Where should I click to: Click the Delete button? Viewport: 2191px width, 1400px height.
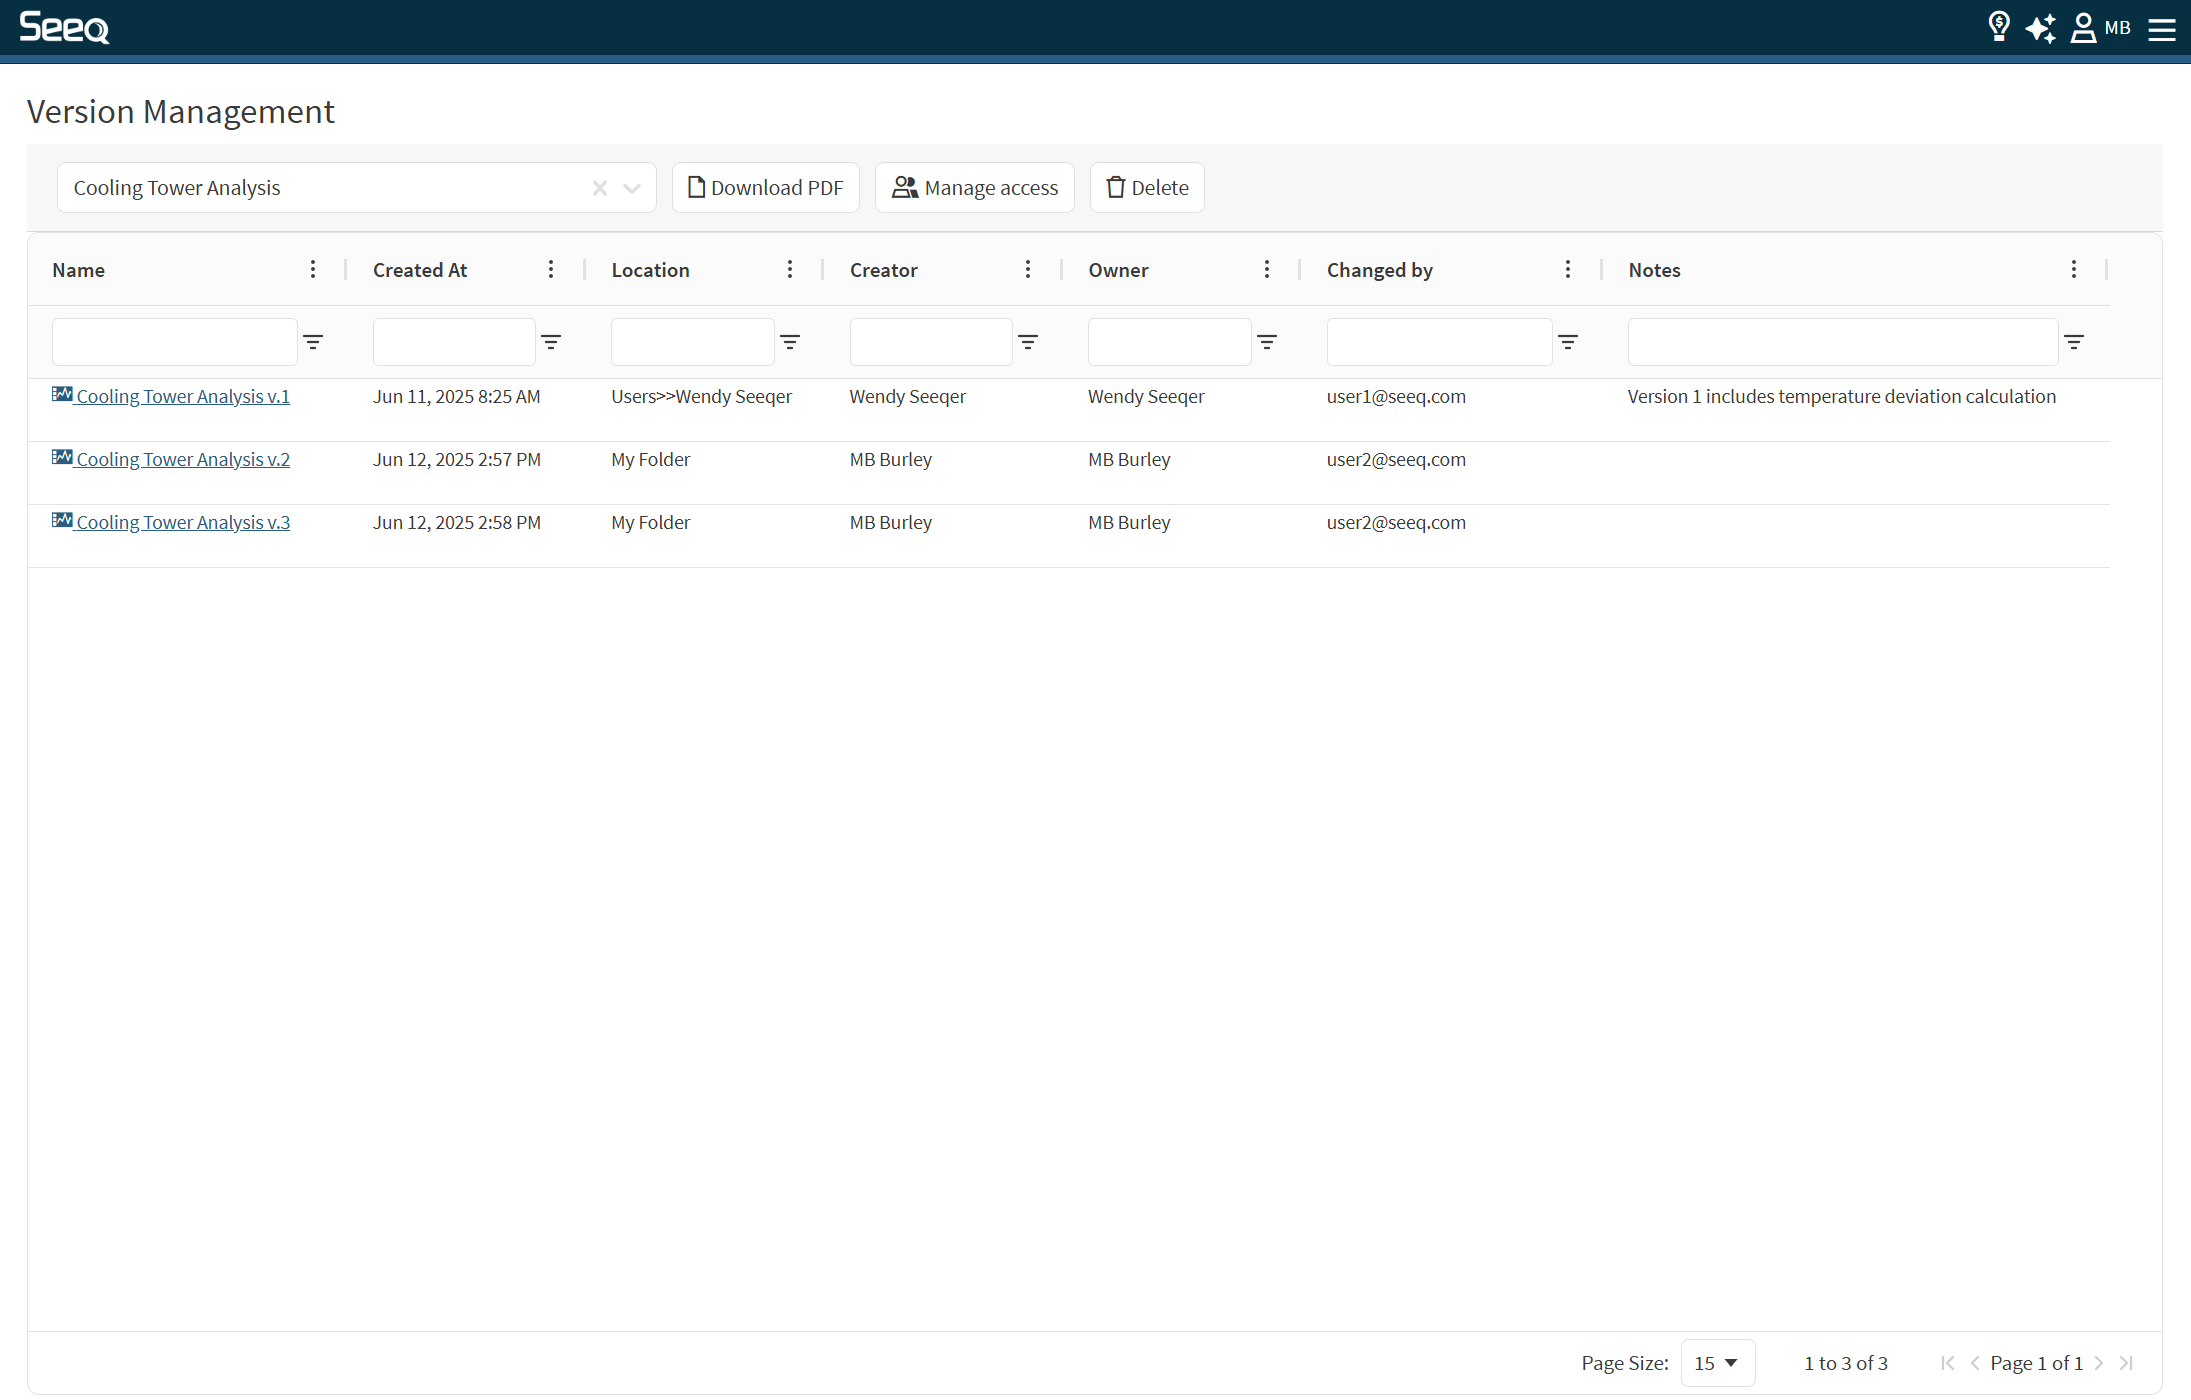[1147, 188]
